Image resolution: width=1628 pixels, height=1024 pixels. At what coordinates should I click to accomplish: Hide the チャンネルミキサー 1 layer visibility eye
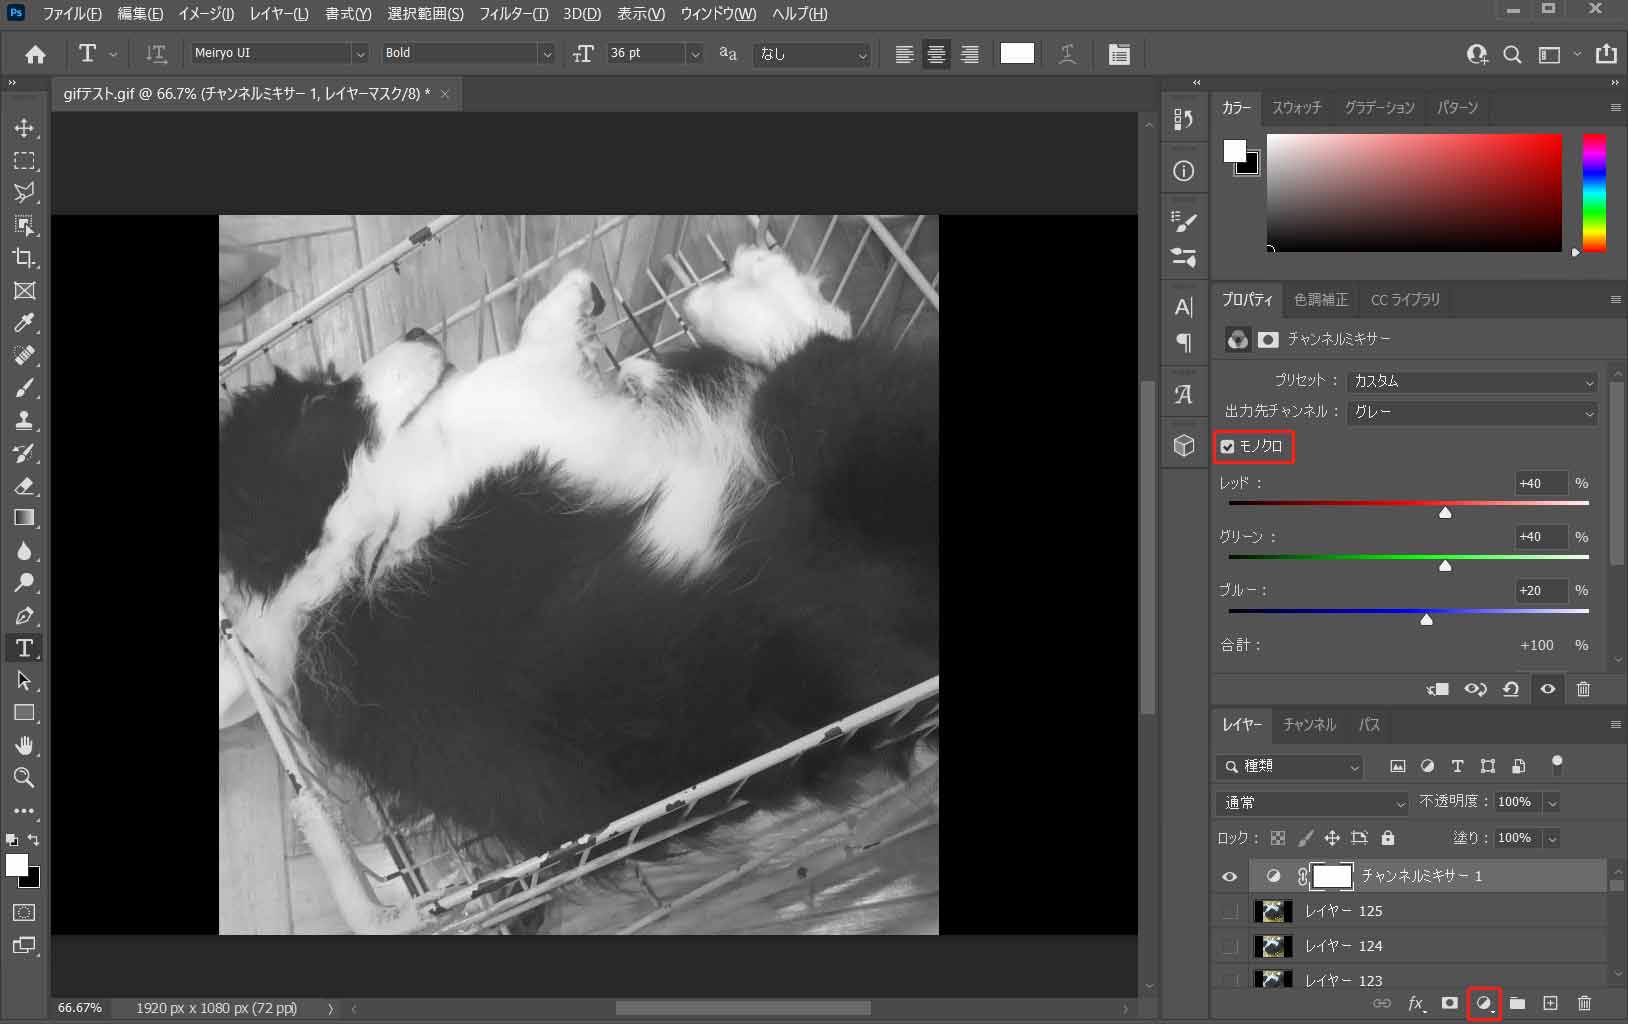1229,876
